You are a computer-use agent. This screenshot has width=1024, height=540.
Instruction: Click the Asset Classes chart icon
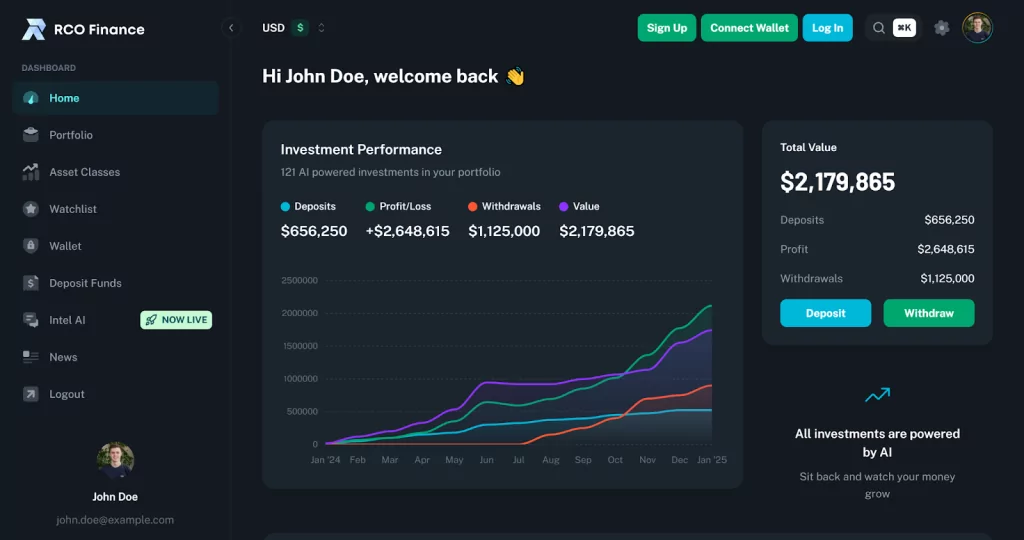click(x=31, y=172)
